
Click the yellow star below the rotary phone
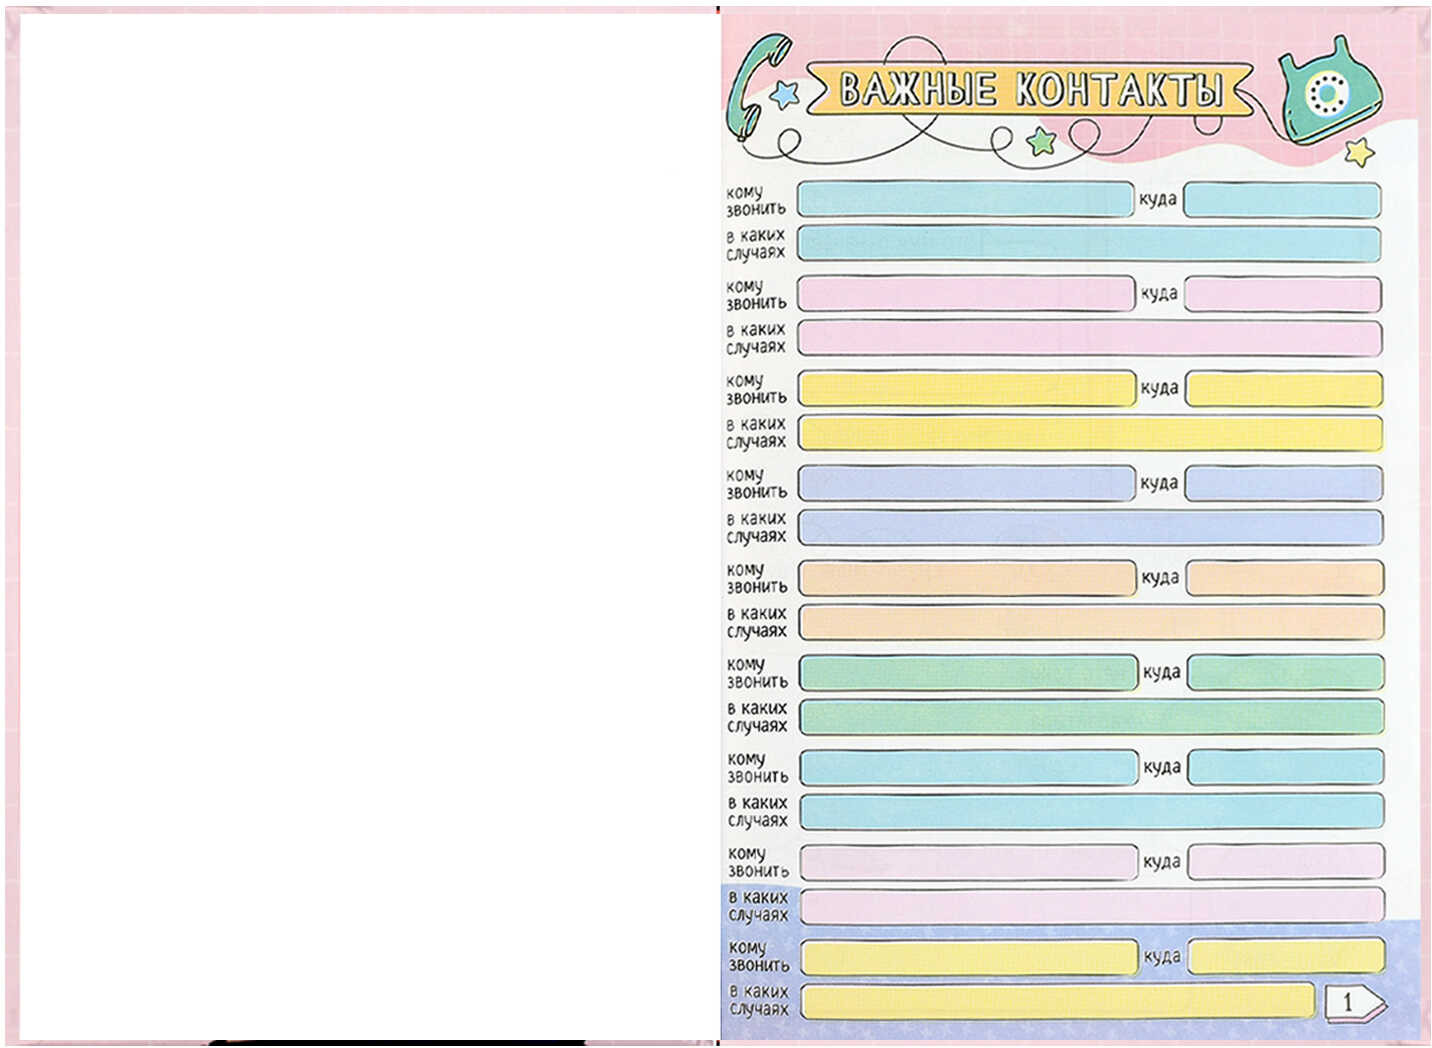[x=1358, y=152]
